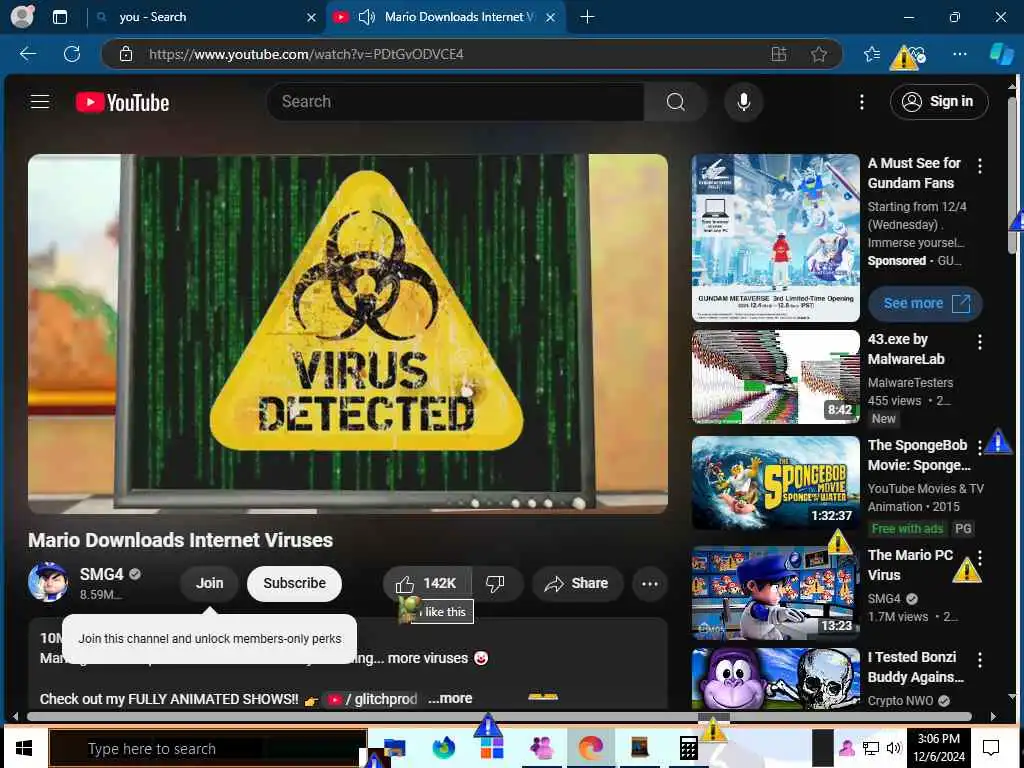Join the SMG4 channel membership

coord(210,583)
